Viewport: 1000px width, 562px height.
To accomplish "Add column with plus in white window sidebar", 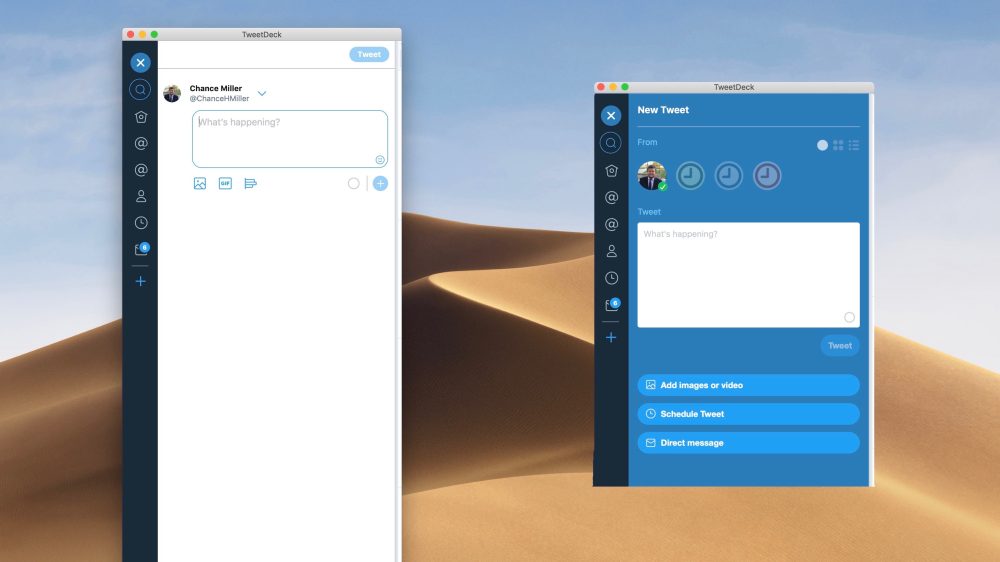I will coord(140,281).
